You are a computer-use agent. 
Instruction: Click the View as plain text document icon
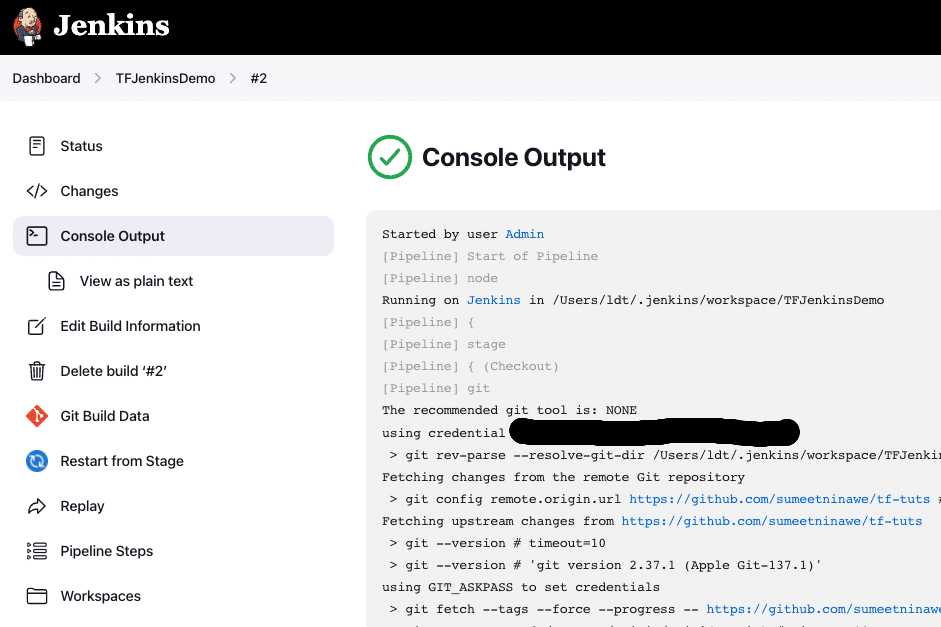tap(56, 281)
